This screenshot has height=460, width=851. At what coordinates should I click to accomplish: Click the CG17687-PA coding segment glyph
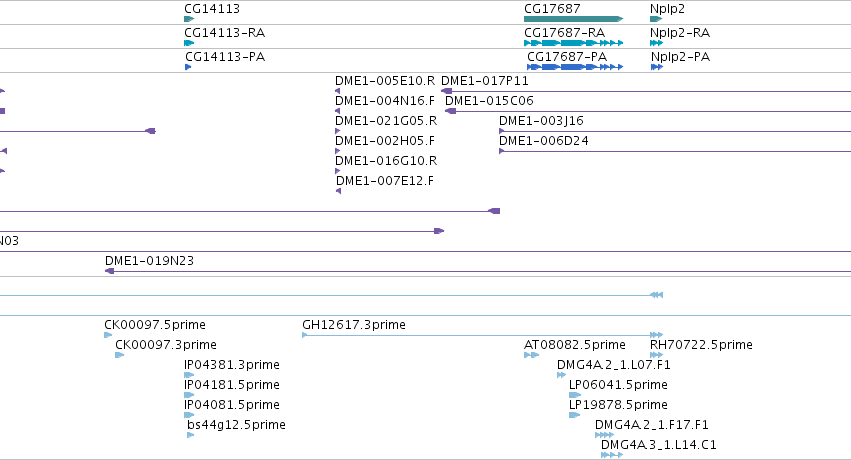[x=575, y=67]
